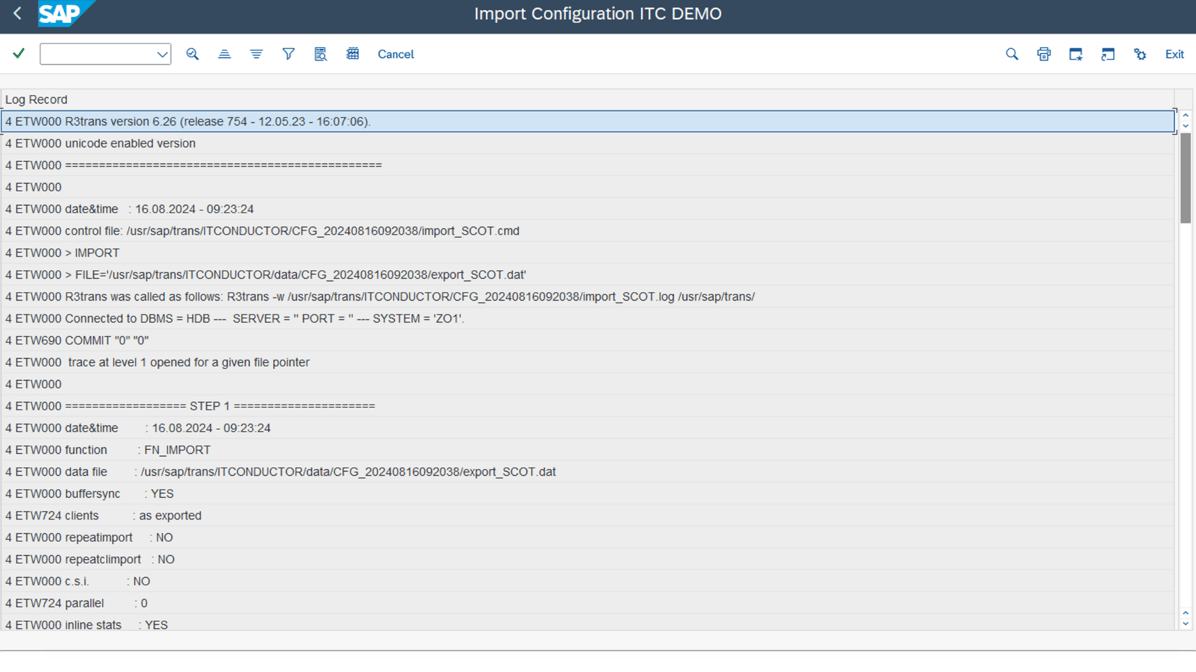Search the log with right-hand magnifier
Screen dimensions: 1196x672
(1011, 54)
